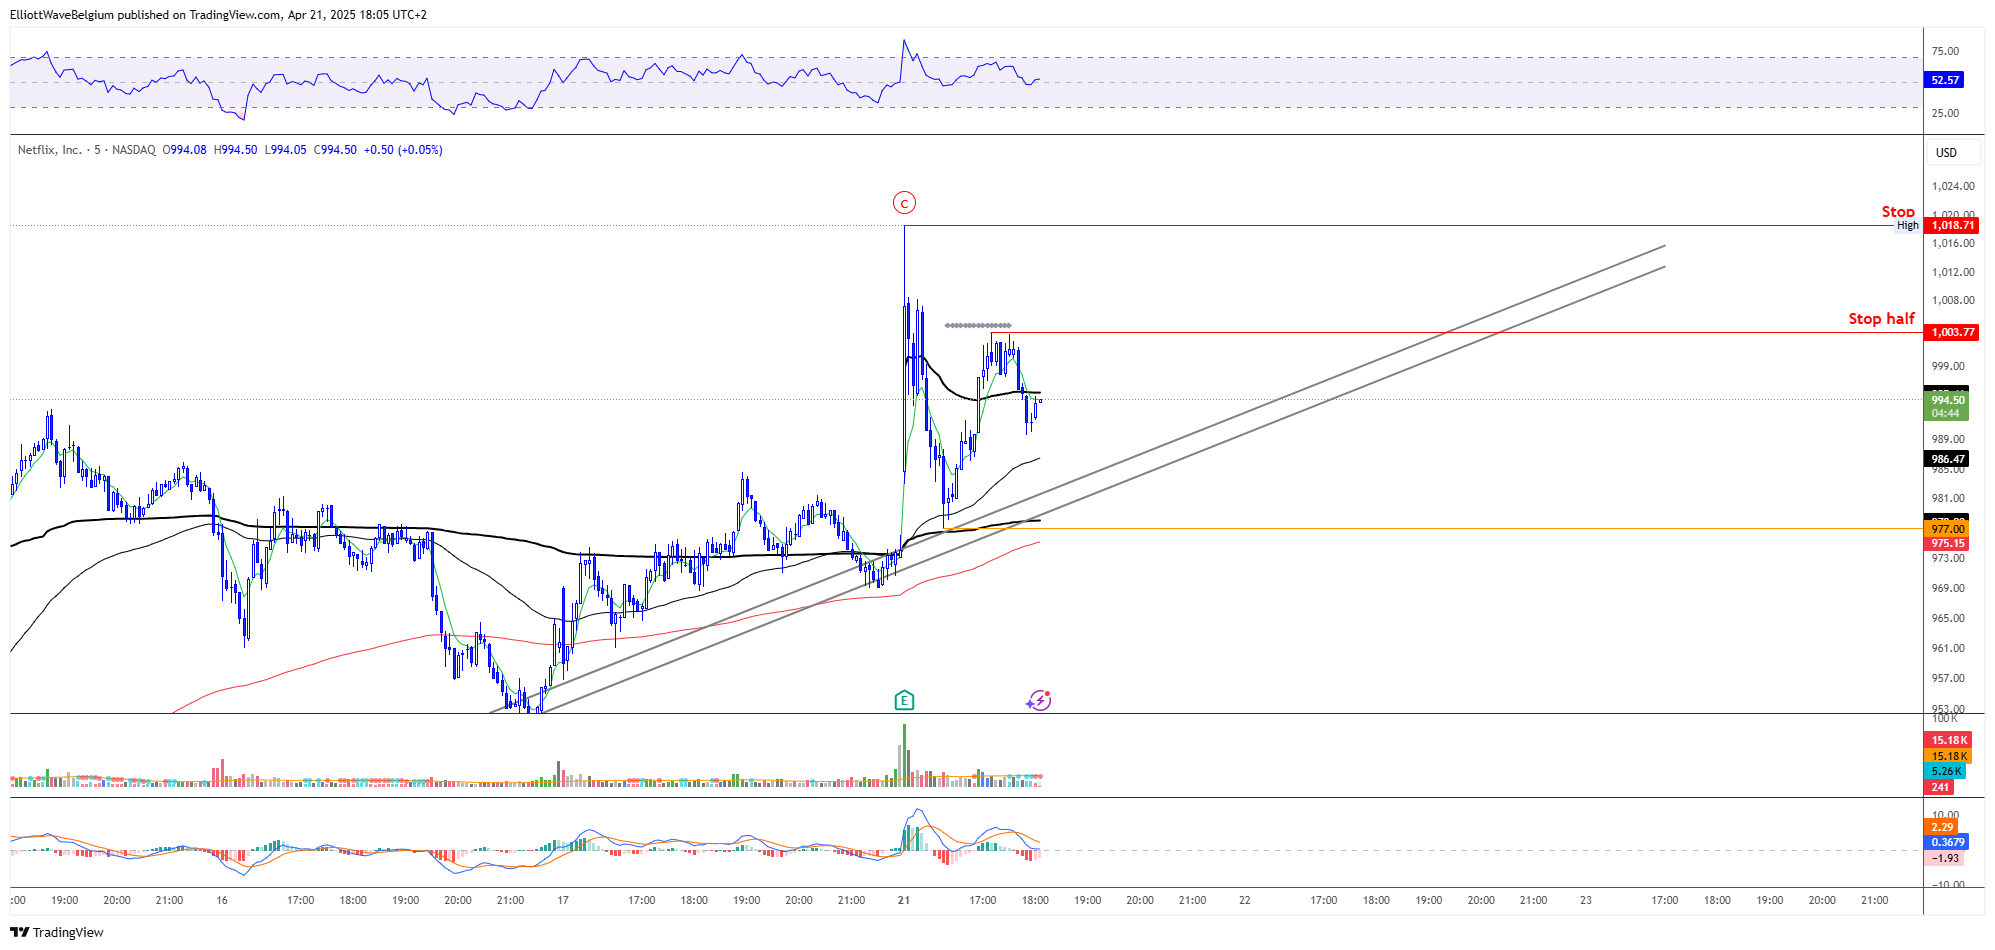Click the 986.47 black price tag

pyautogui.click(x=1947, y=459)
